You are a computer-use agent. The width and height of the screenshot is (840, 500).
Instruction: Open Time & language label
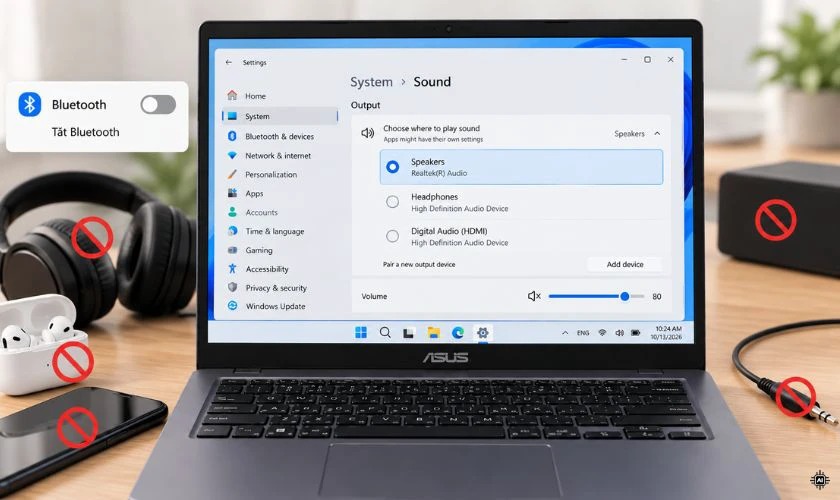coord(275,232)
